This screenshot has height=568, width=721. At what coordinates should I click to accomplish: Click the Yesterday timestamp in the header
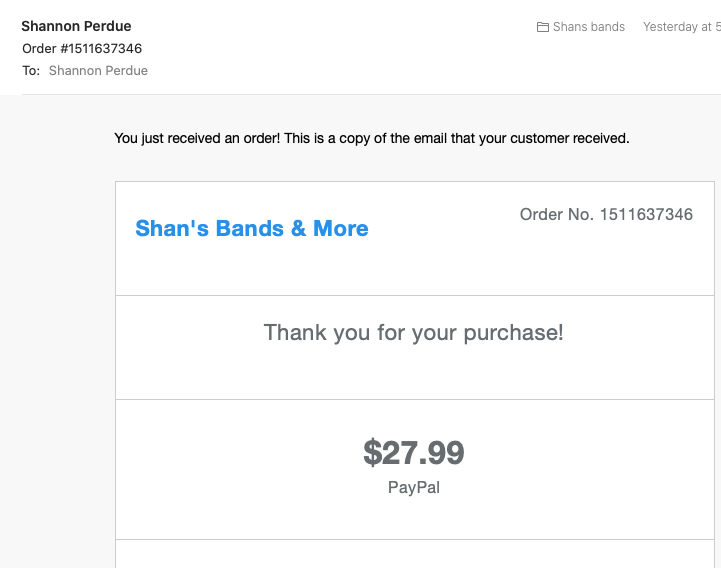[680, 27]
